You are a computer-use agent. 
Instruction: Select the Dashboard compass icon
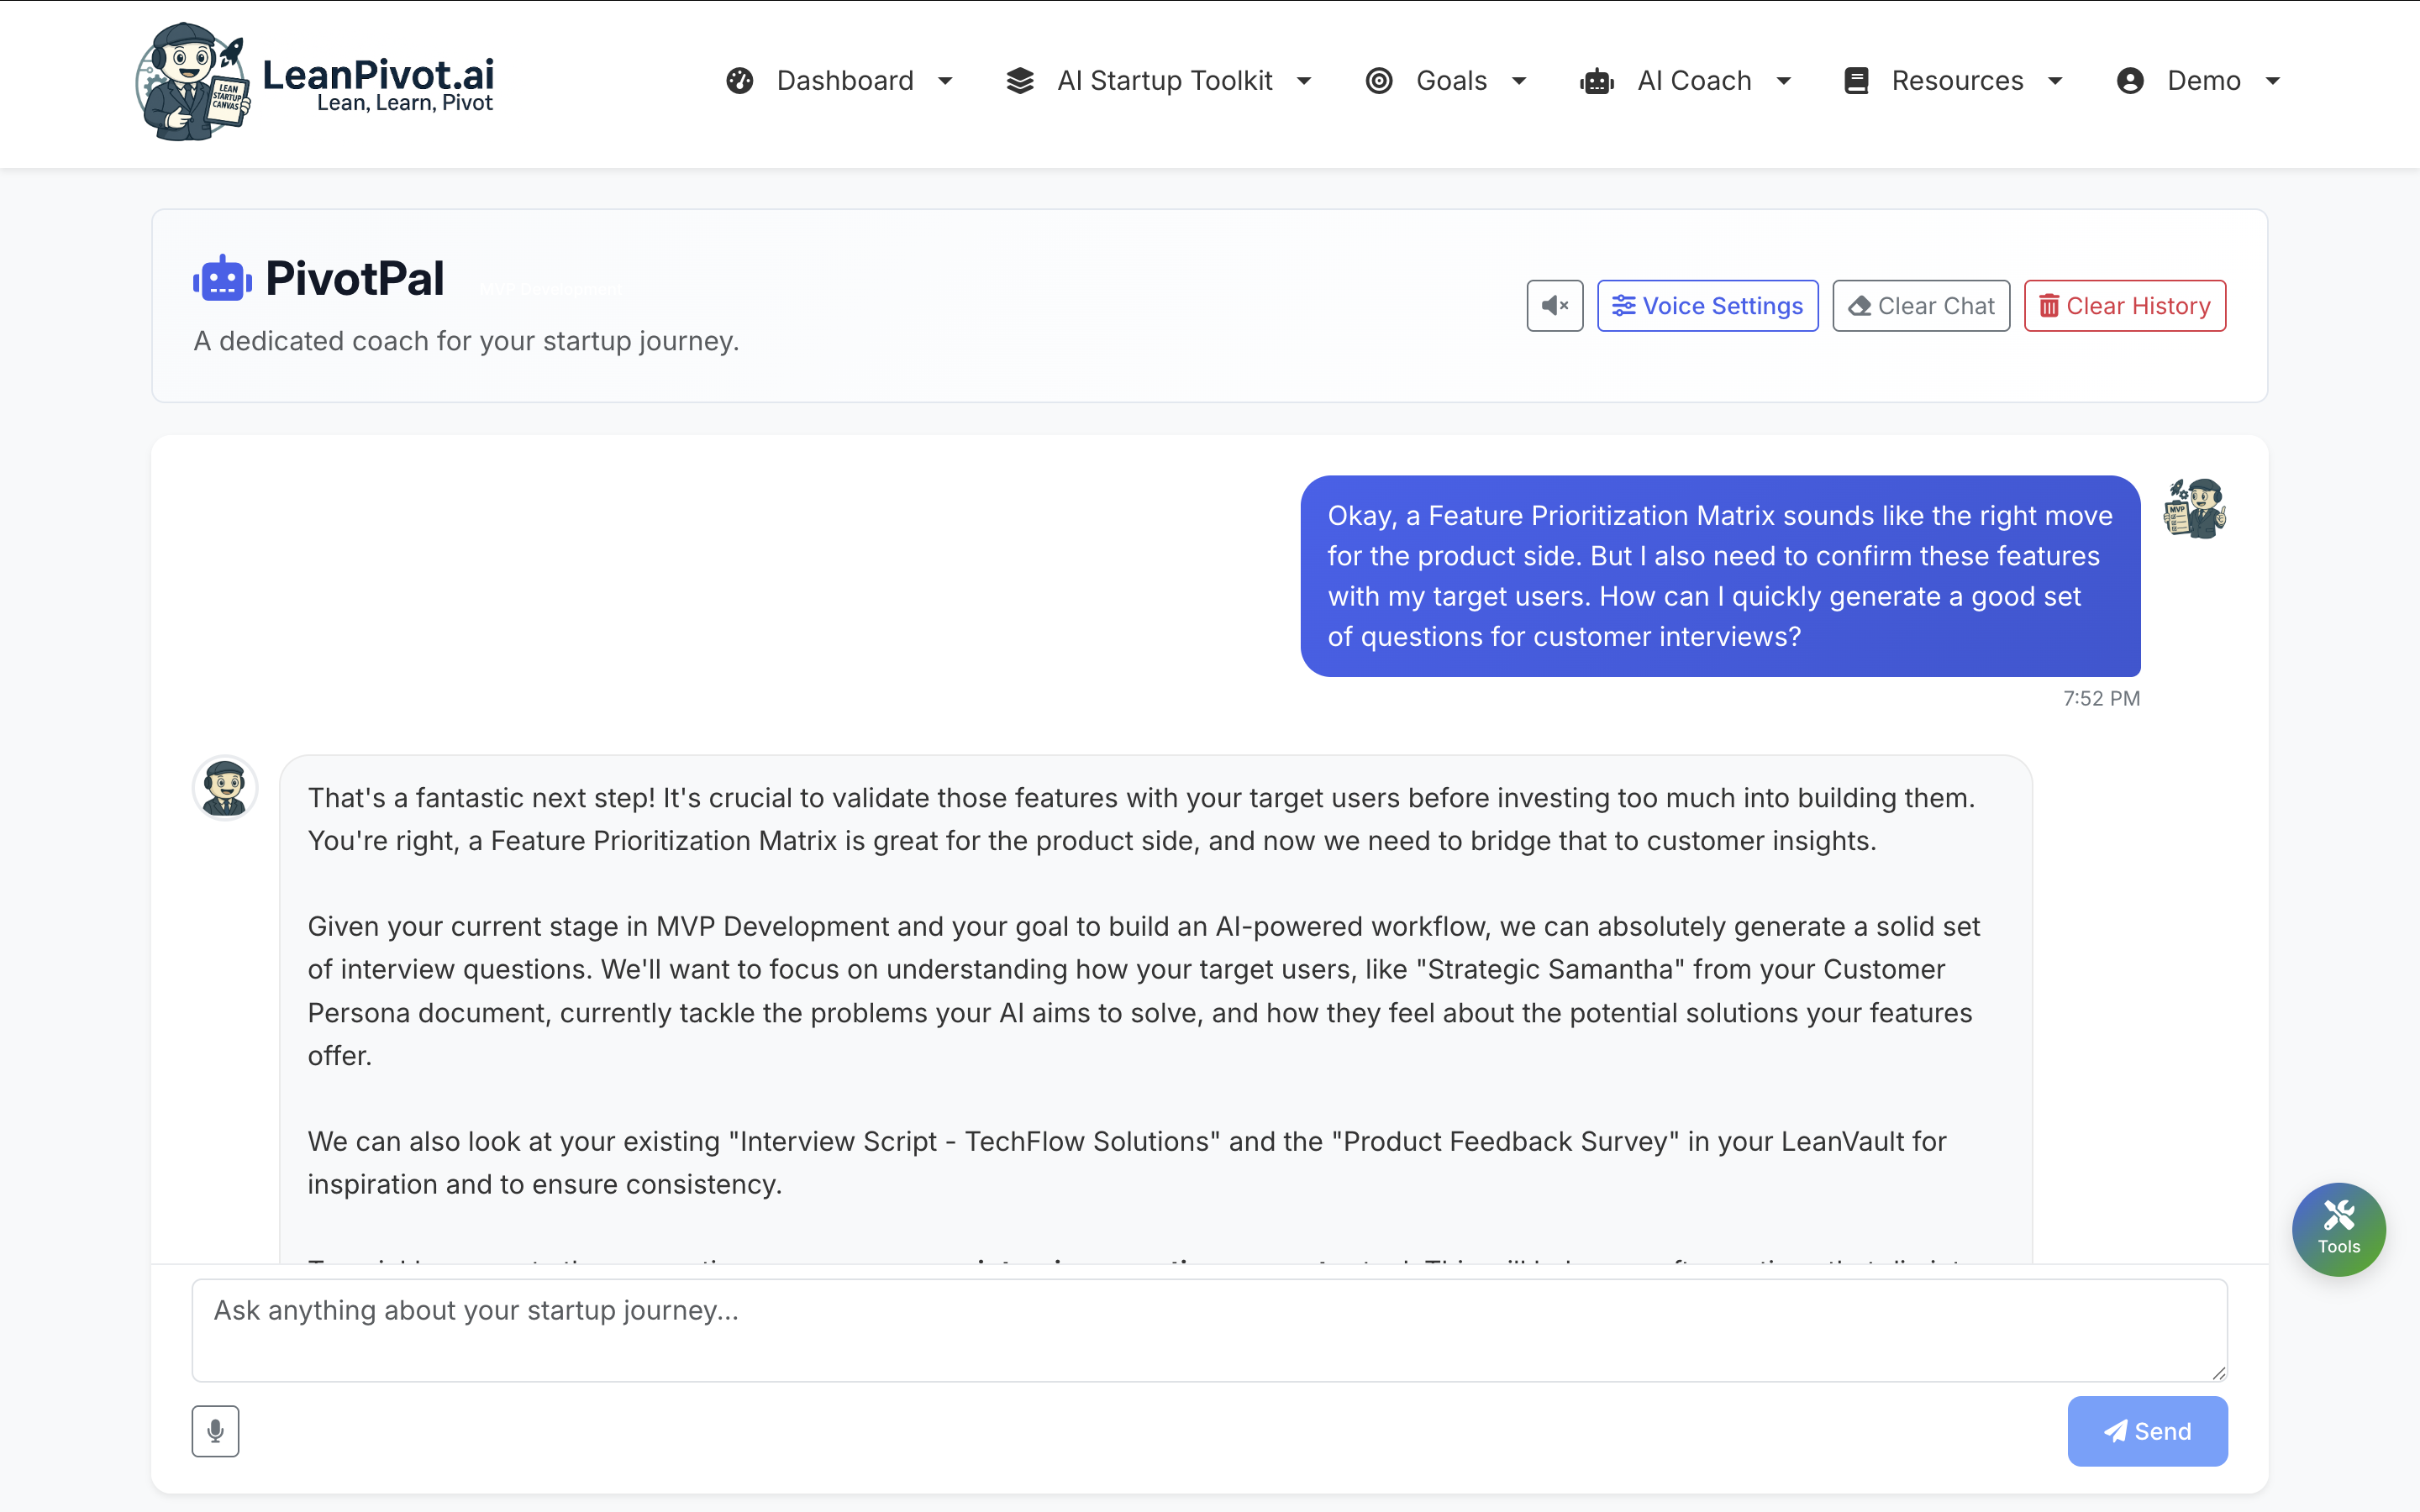tap(739, 80)
